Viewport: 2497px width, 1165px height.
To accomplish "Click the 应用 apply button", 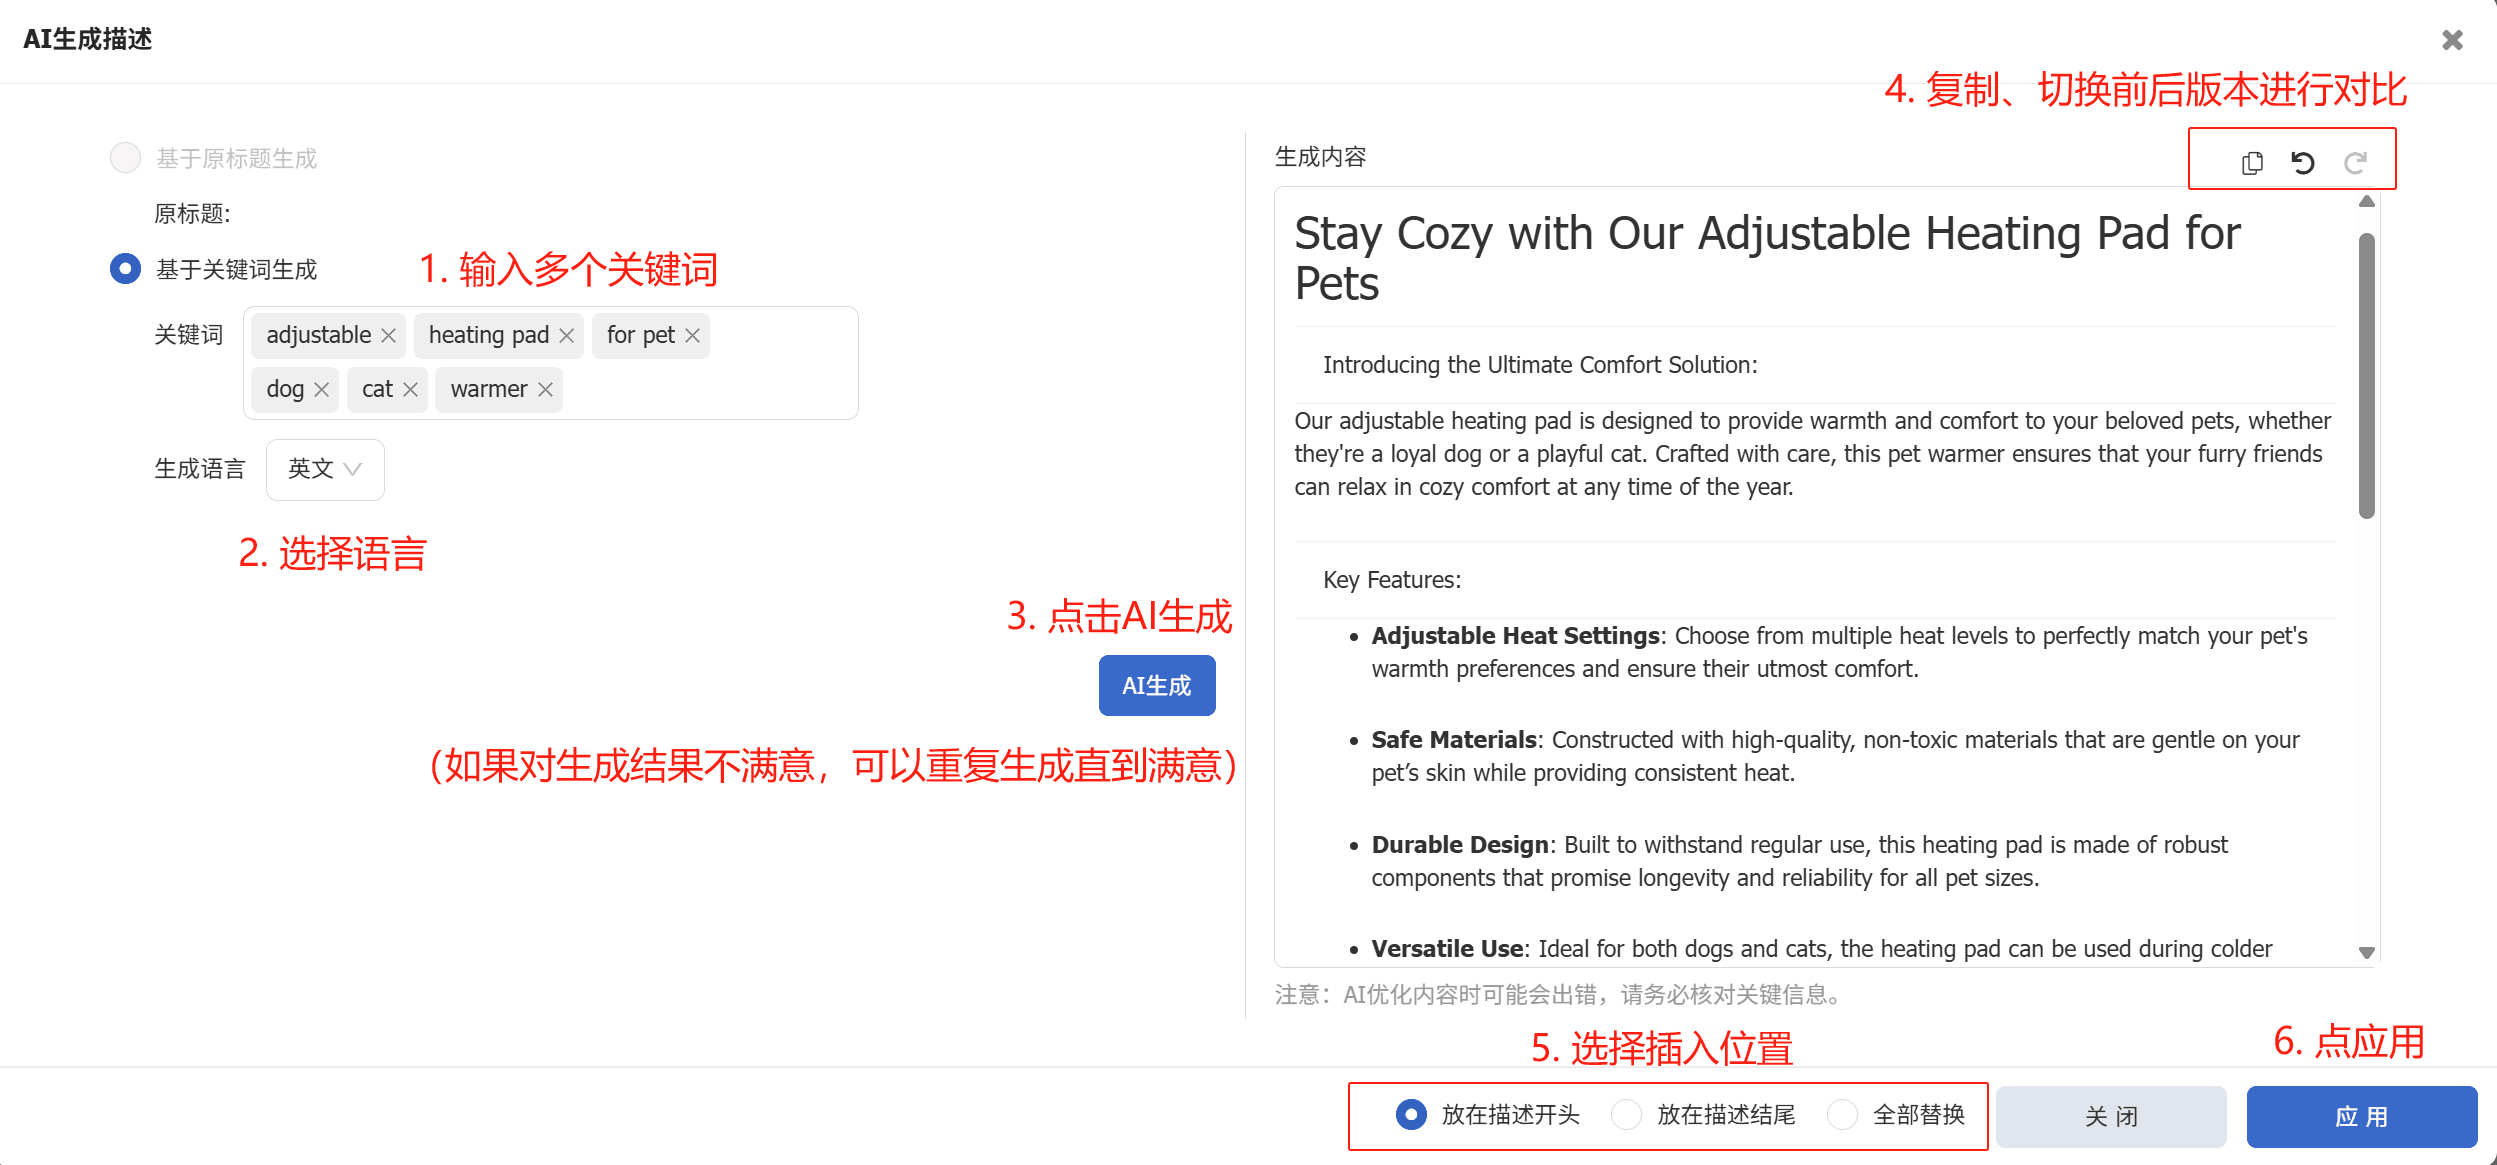I will 2361,1116.
